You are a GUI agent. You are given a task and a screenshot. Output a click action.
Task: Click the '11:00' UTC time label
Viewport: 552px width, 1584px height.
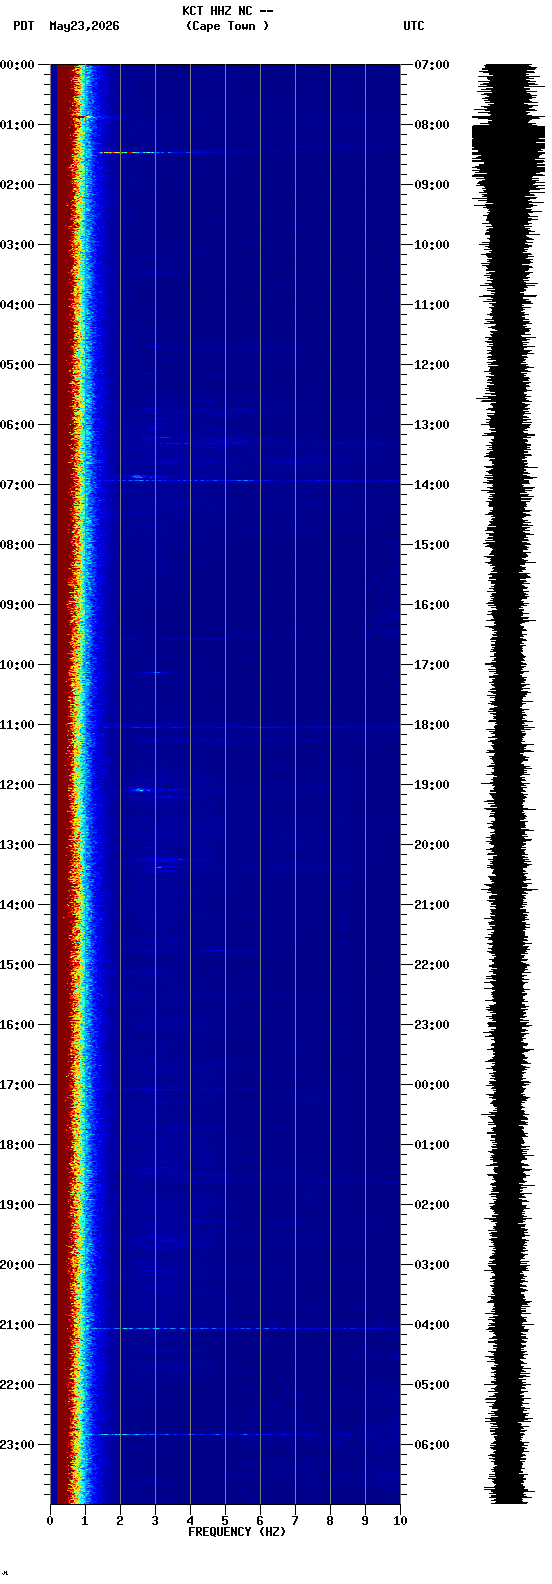tap(432, 305)
